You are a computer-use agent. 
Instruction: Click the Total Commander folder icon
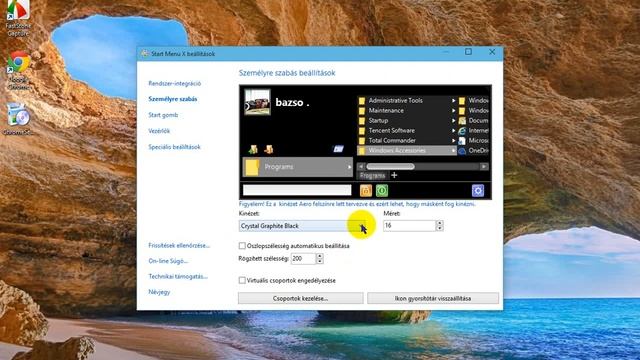tap(362, 141)
